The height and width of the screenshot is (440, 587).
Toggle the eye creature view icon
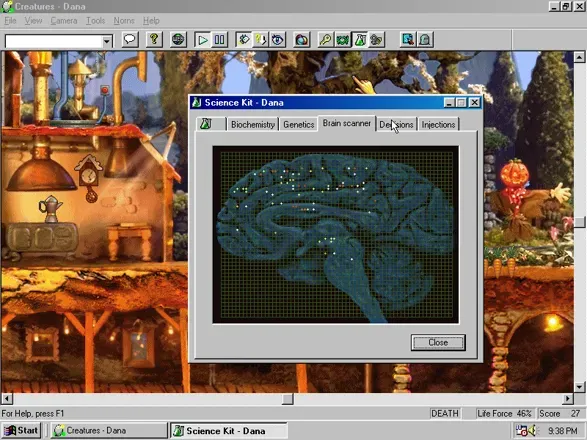point(277,39)
